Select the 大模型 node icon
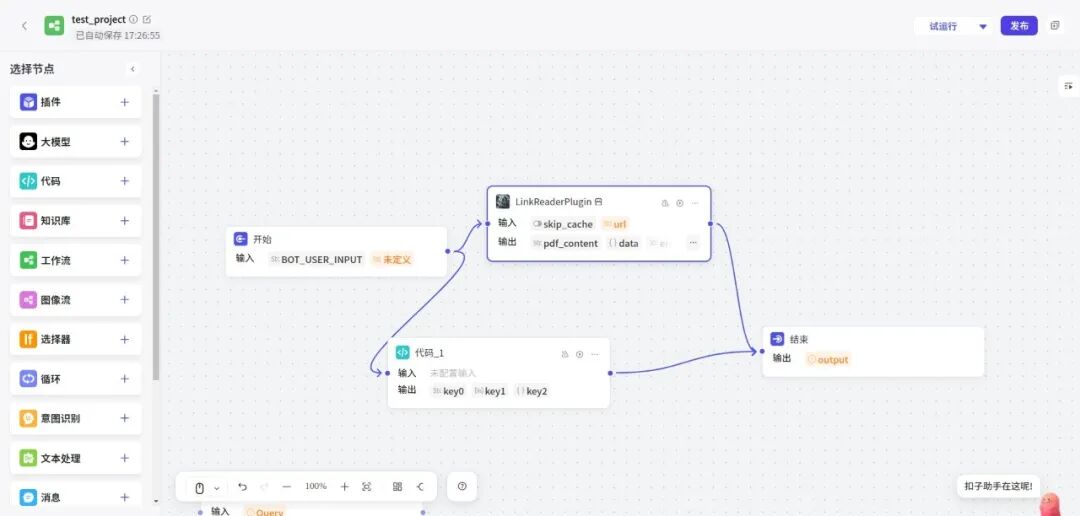This screenshot has height=516, width=1080. click(28, 141)
